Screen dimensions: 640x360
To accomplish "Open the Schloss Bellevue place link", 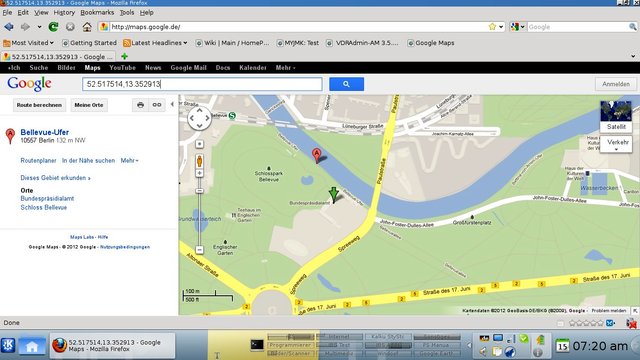I will [x=44, y=207].
